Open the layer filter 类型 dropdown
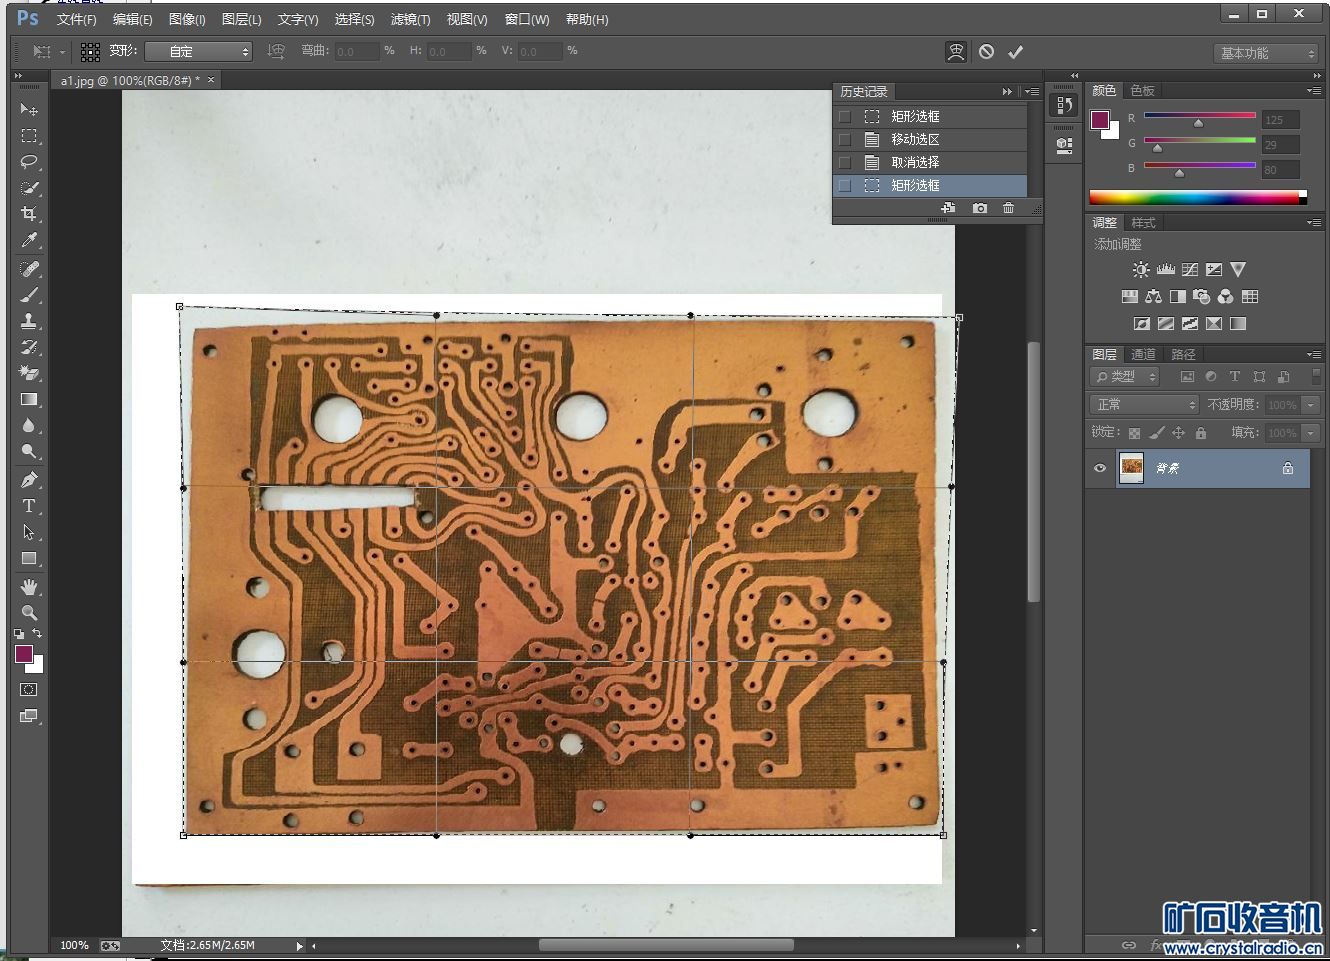 1124,377
